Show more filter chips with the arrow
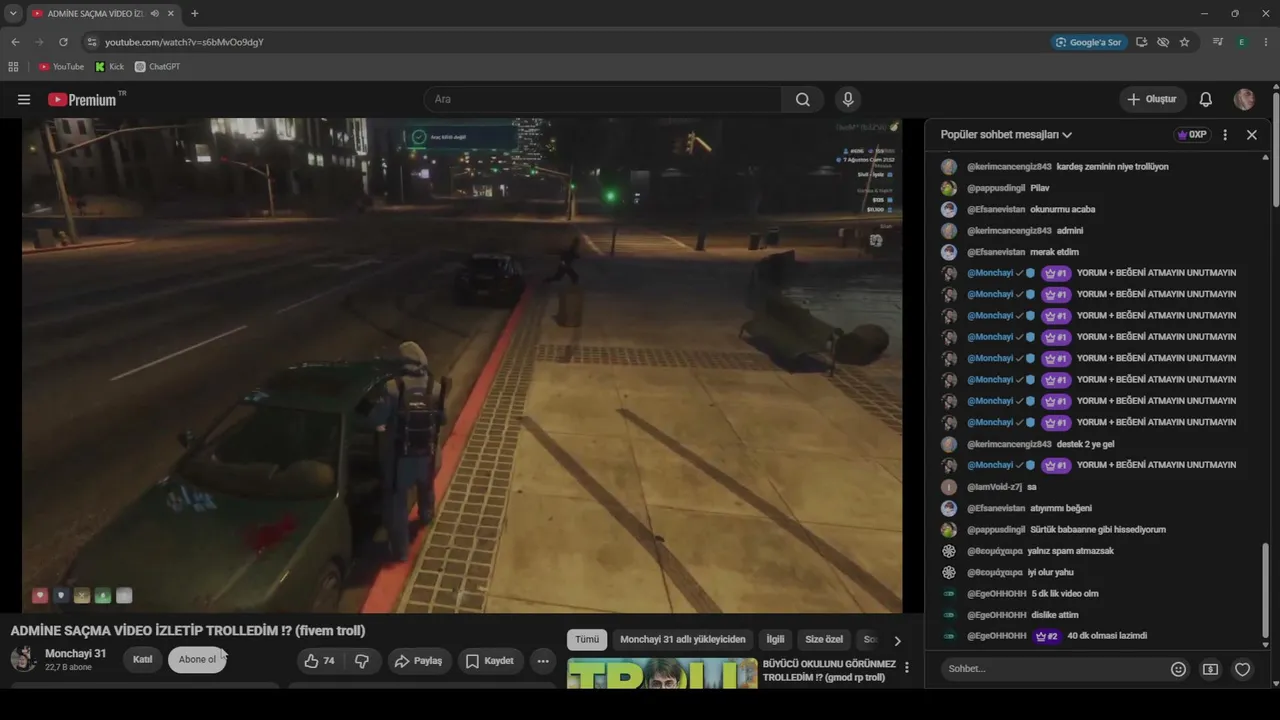The image size is (1280, 720). click(897, 641)
